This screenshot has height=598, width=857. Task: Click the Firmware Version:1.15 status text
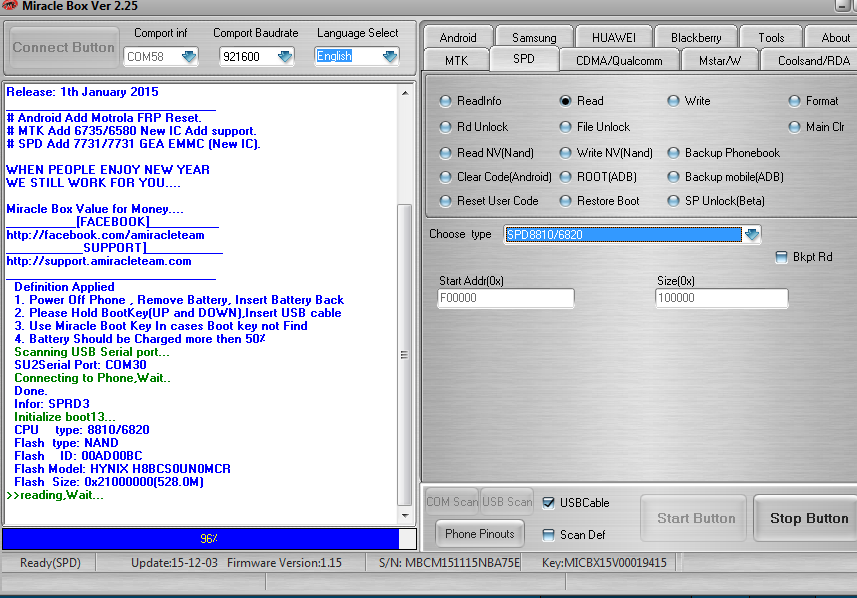pos(284,563)
